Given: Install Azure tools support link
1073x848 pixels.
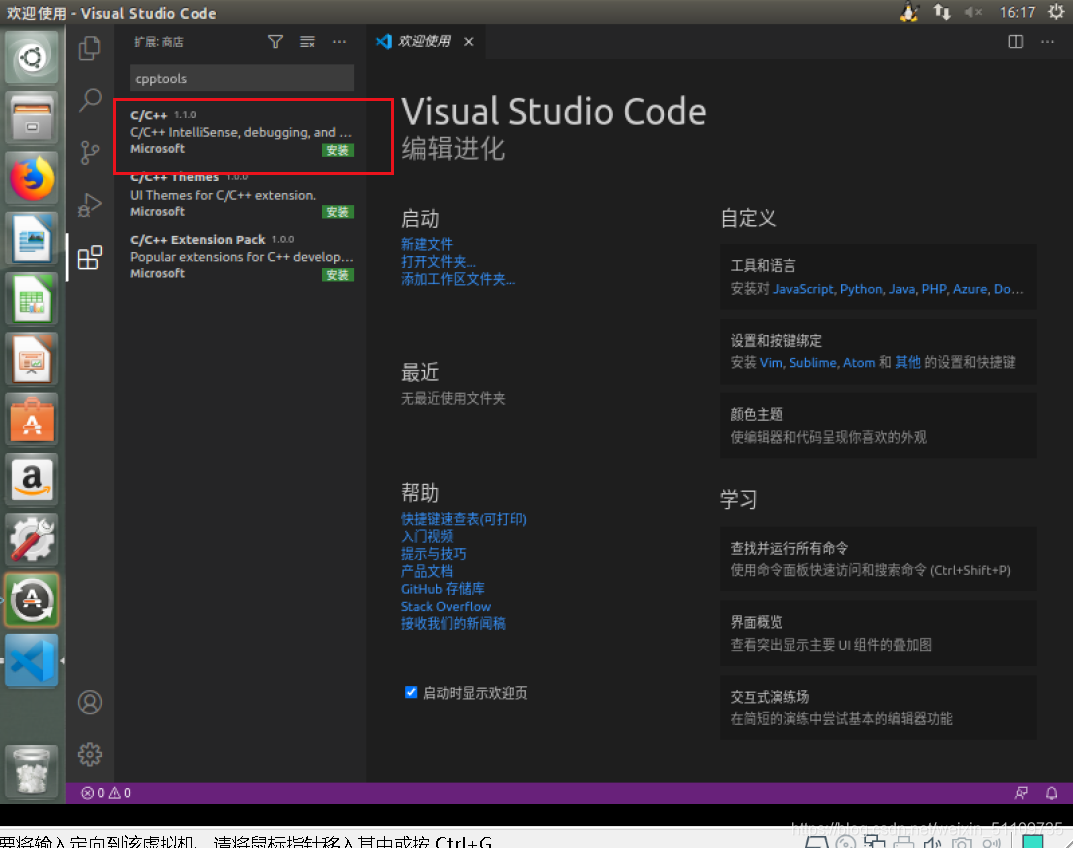Looking at the screenshot, I should point(970,289).
